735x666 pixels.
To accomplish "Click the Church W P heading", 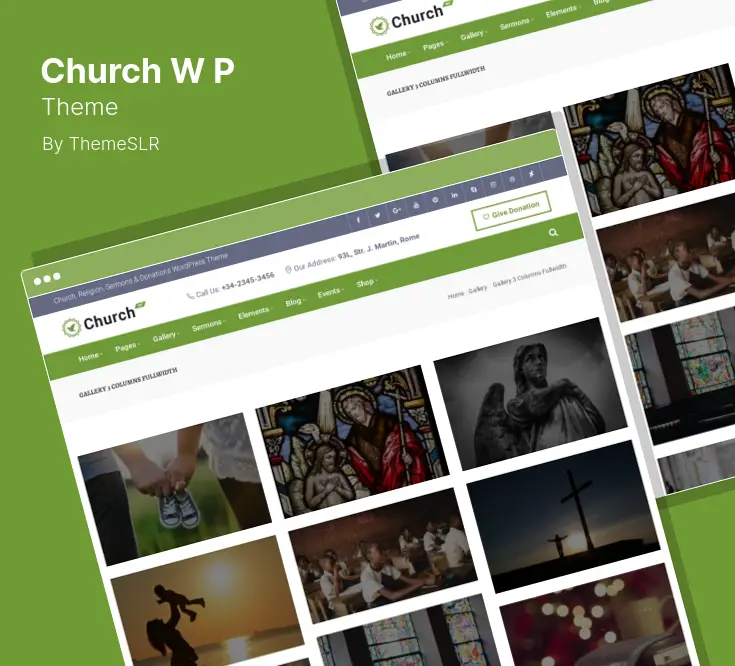I will (x=137, y=71).
